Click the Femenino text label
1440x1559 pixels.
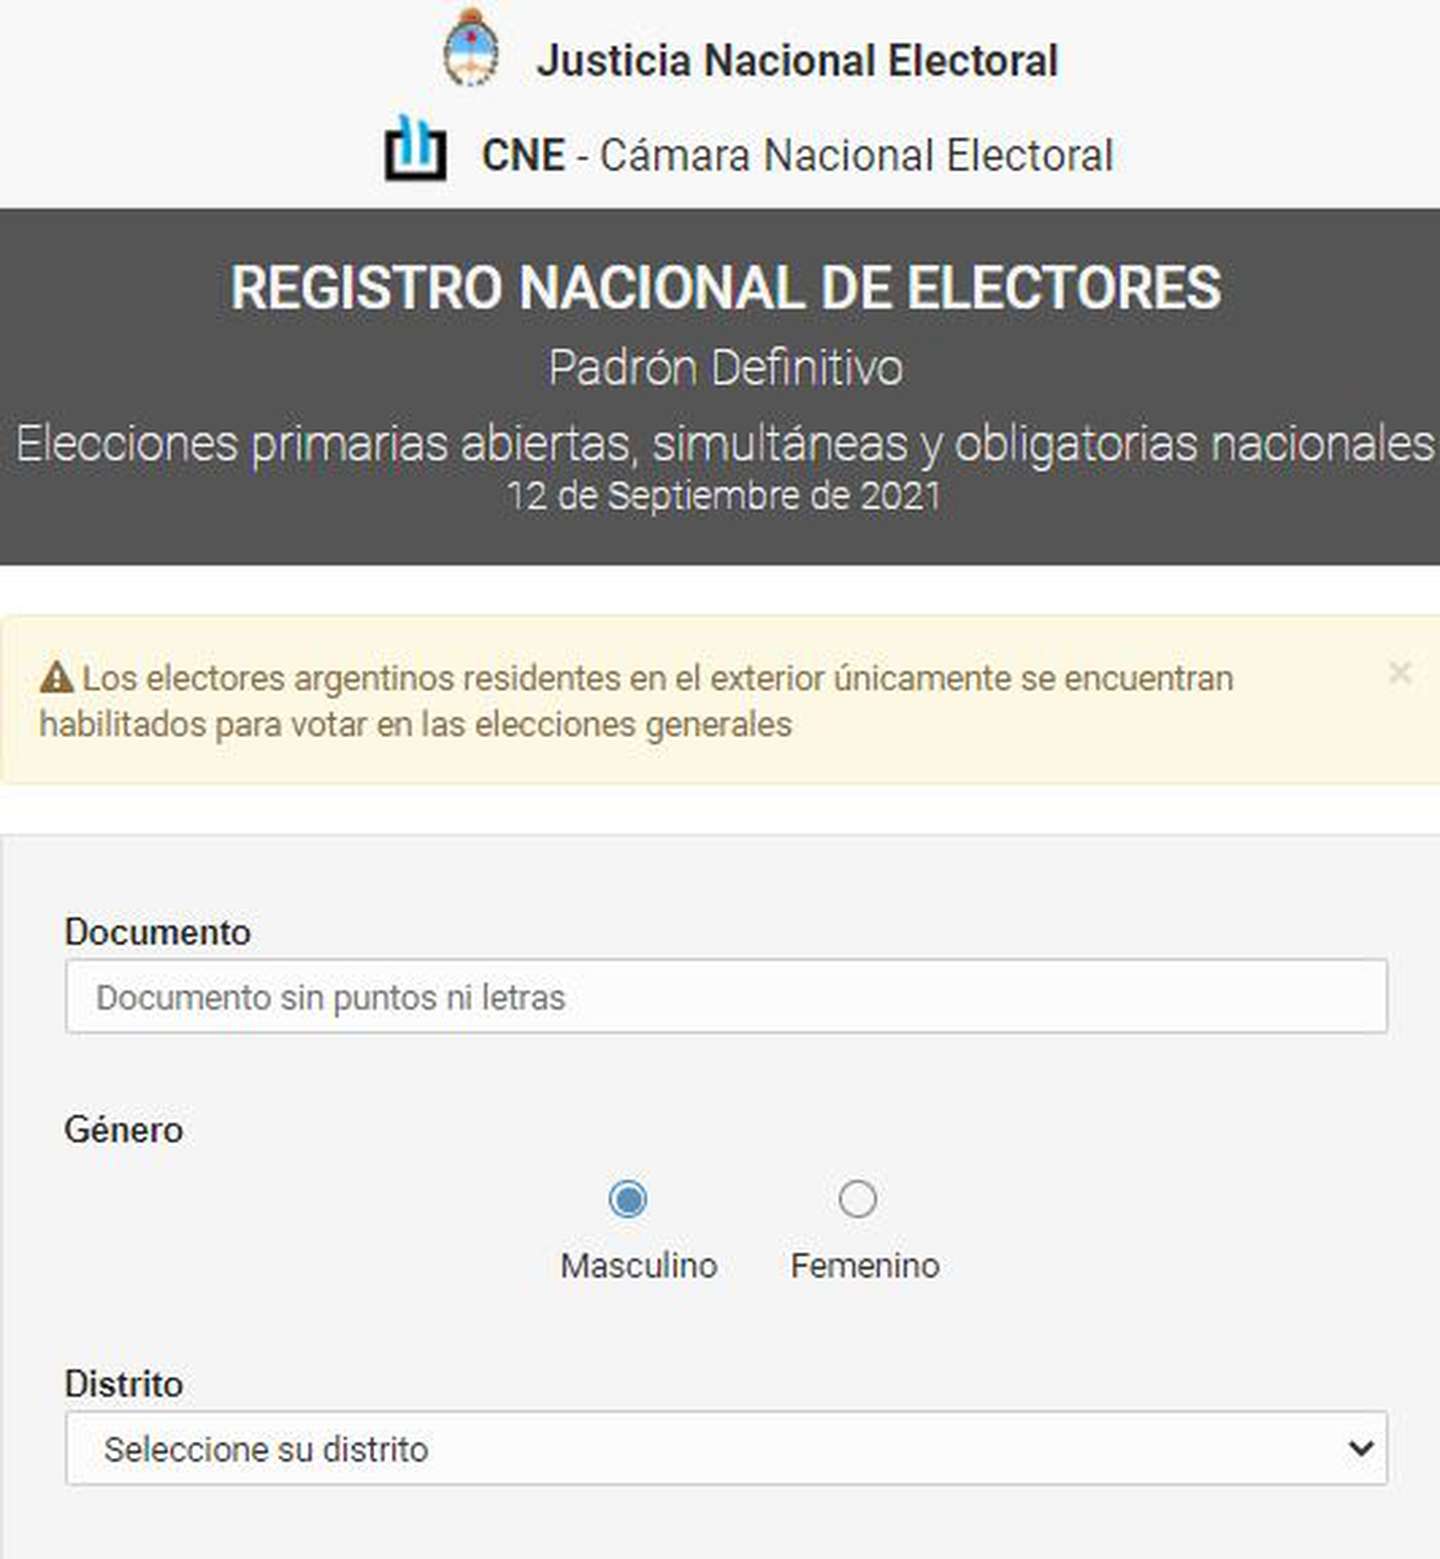click(x=864, y=1265)
